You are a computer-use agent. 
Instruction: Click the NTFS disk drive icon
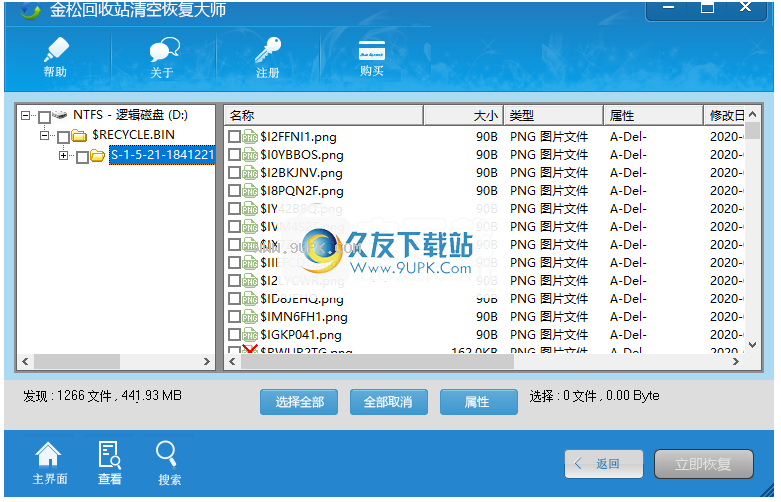point(60,115)
